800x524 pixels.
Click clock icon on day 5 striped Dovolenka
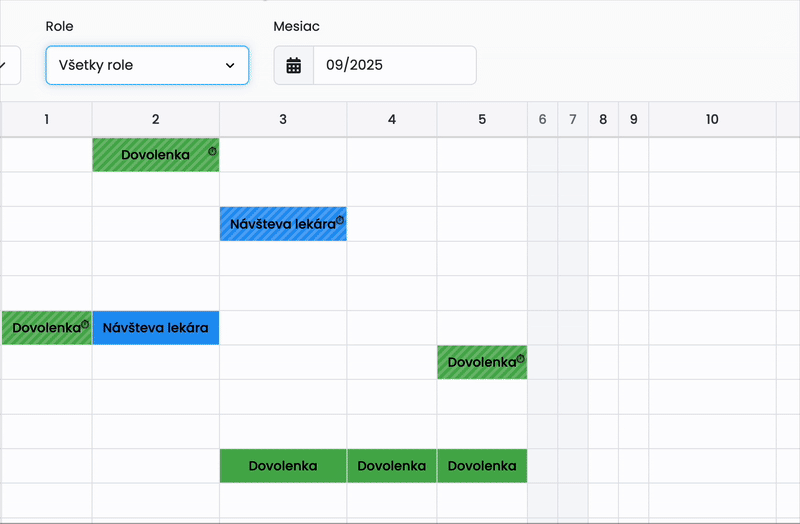pos(520,358)
